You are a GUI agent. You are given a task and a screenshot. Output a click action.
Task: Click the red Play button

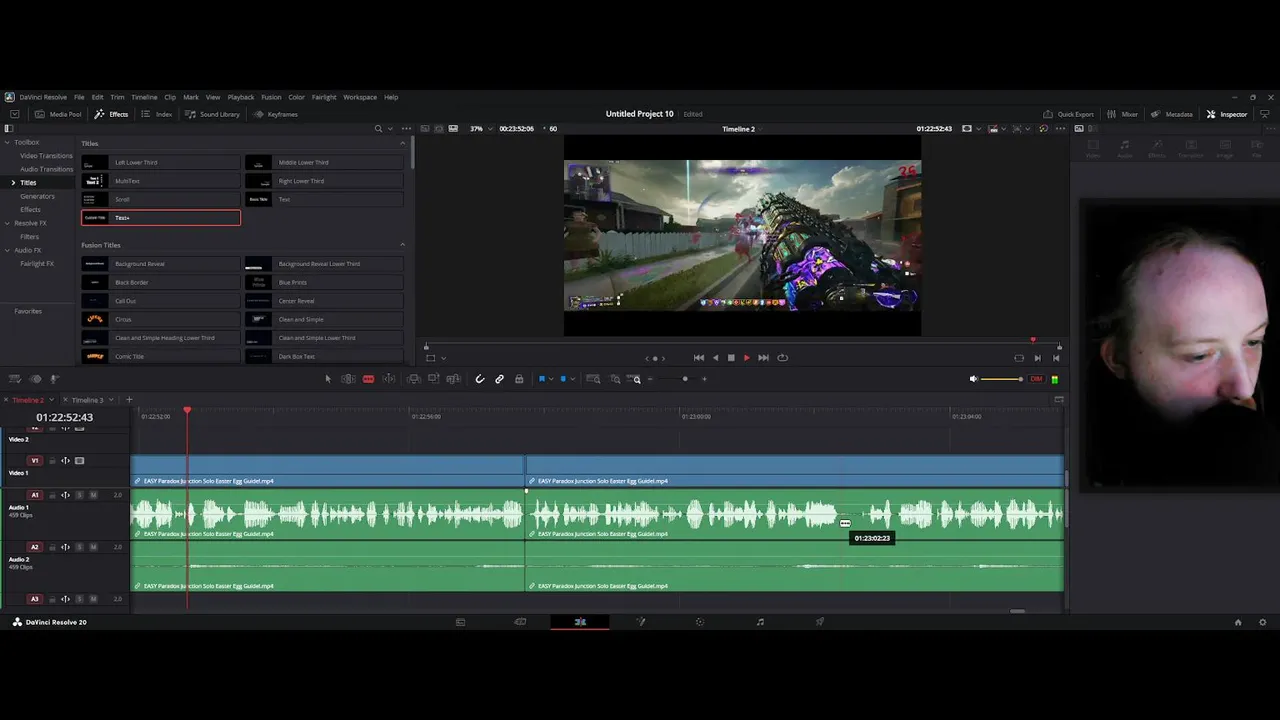746,358
